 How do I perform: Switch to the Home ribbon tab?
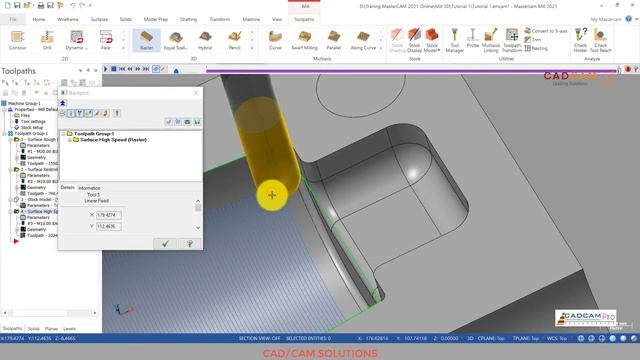(x=39, y=19)
